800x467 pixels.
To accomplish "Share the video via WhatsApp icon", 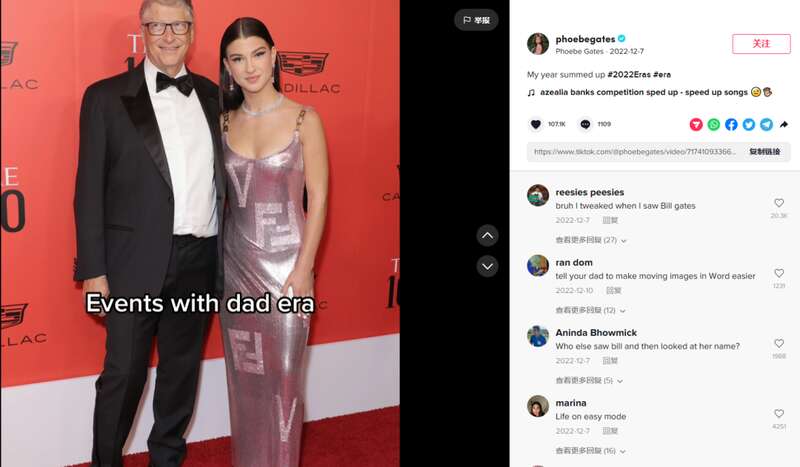I will pos(714,125).
